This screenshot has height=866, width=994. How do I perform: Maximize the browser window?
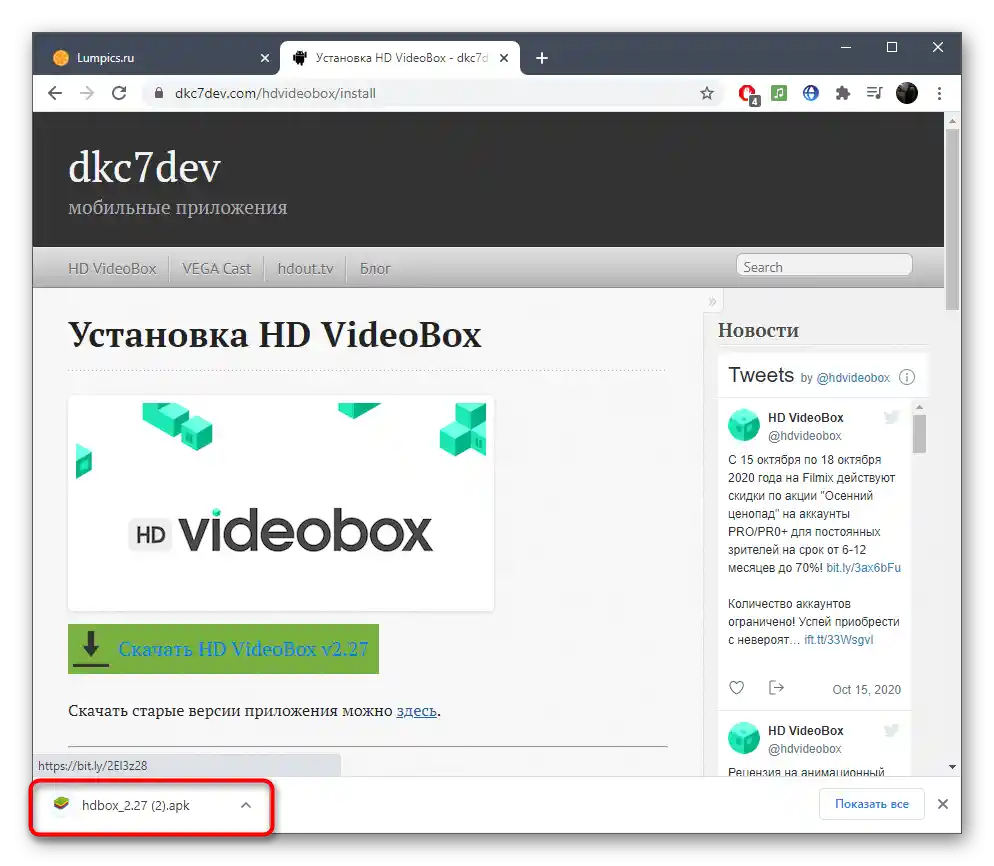[892, 48]
